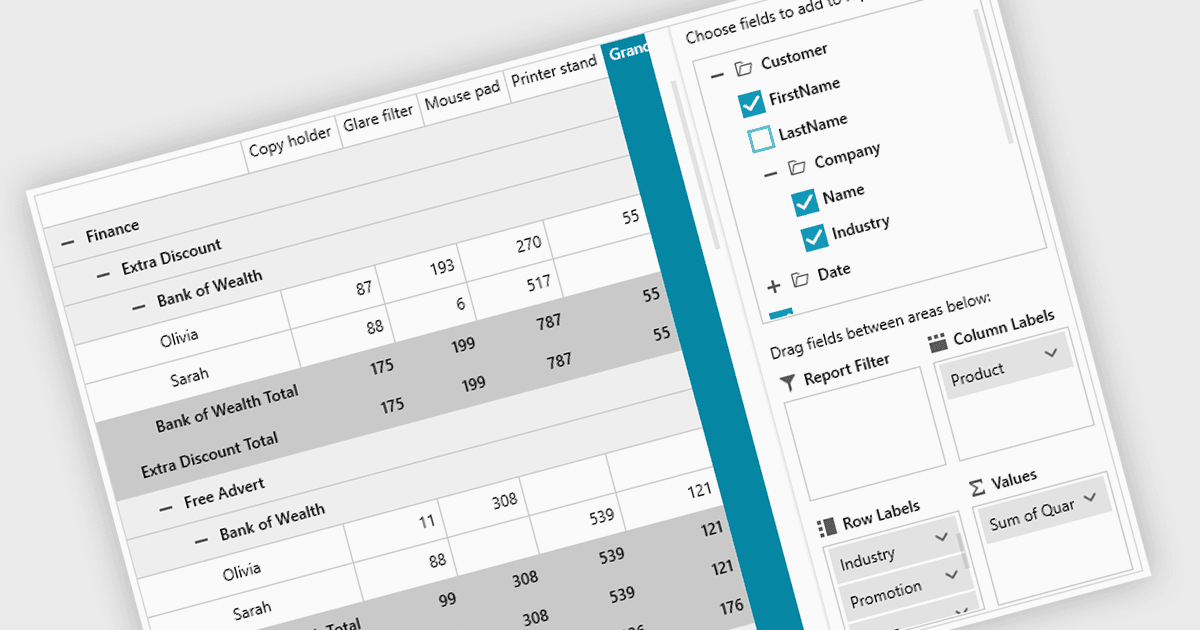Screen dimensions: 1200x630
Task: Open the Promotion row label dropdown
Action: pyautogui.click(x=950, y=576)
